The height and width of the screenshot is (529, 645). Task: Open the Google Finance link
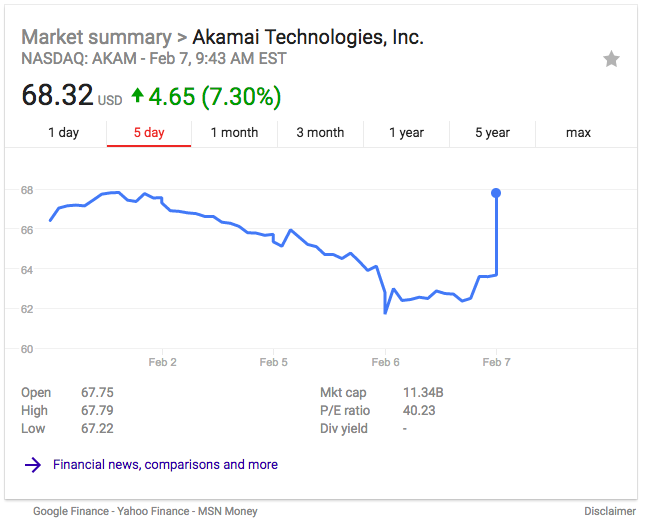(71, 511)
